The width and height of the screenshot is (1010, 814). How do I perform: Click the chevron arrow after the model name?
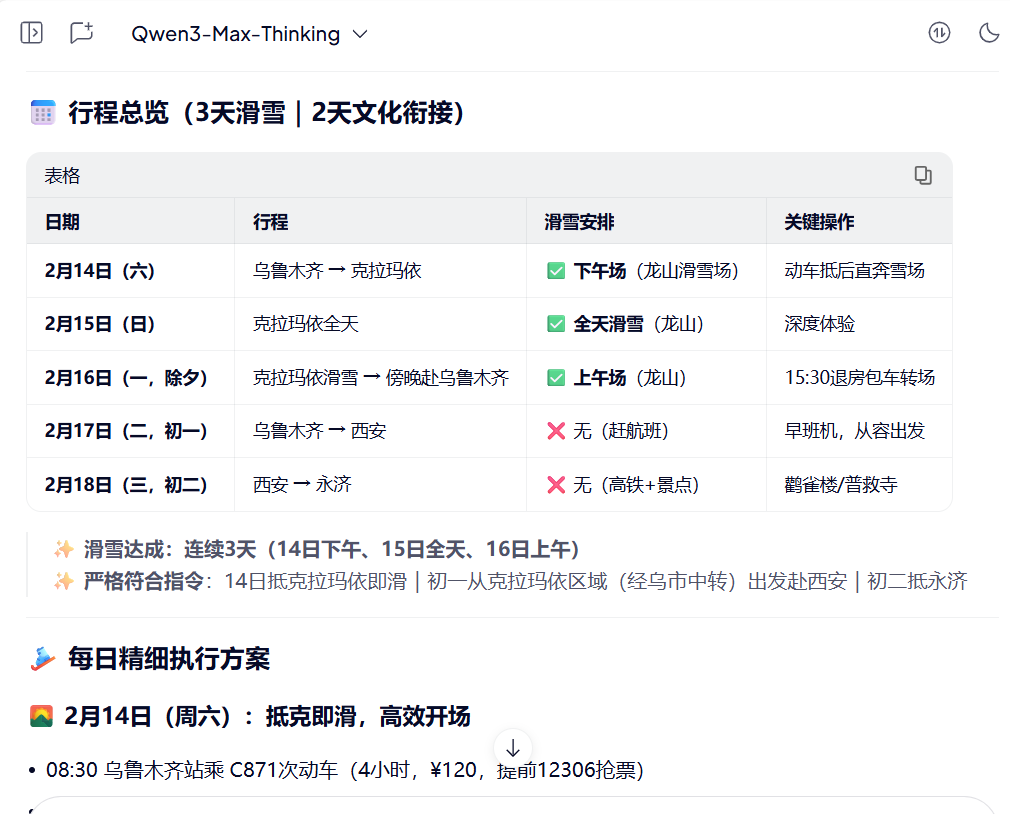point(360,34)
